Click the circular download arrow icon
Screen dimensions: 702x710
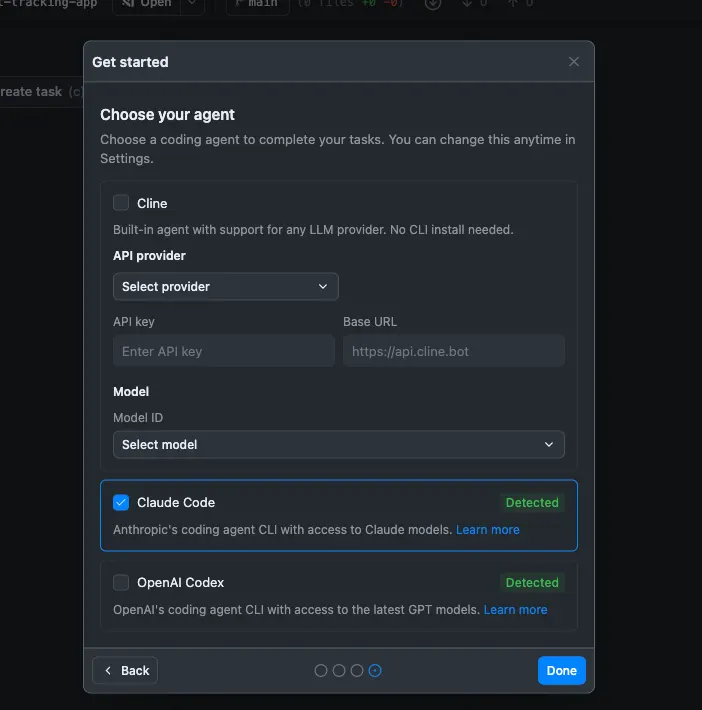coord(433,4)
